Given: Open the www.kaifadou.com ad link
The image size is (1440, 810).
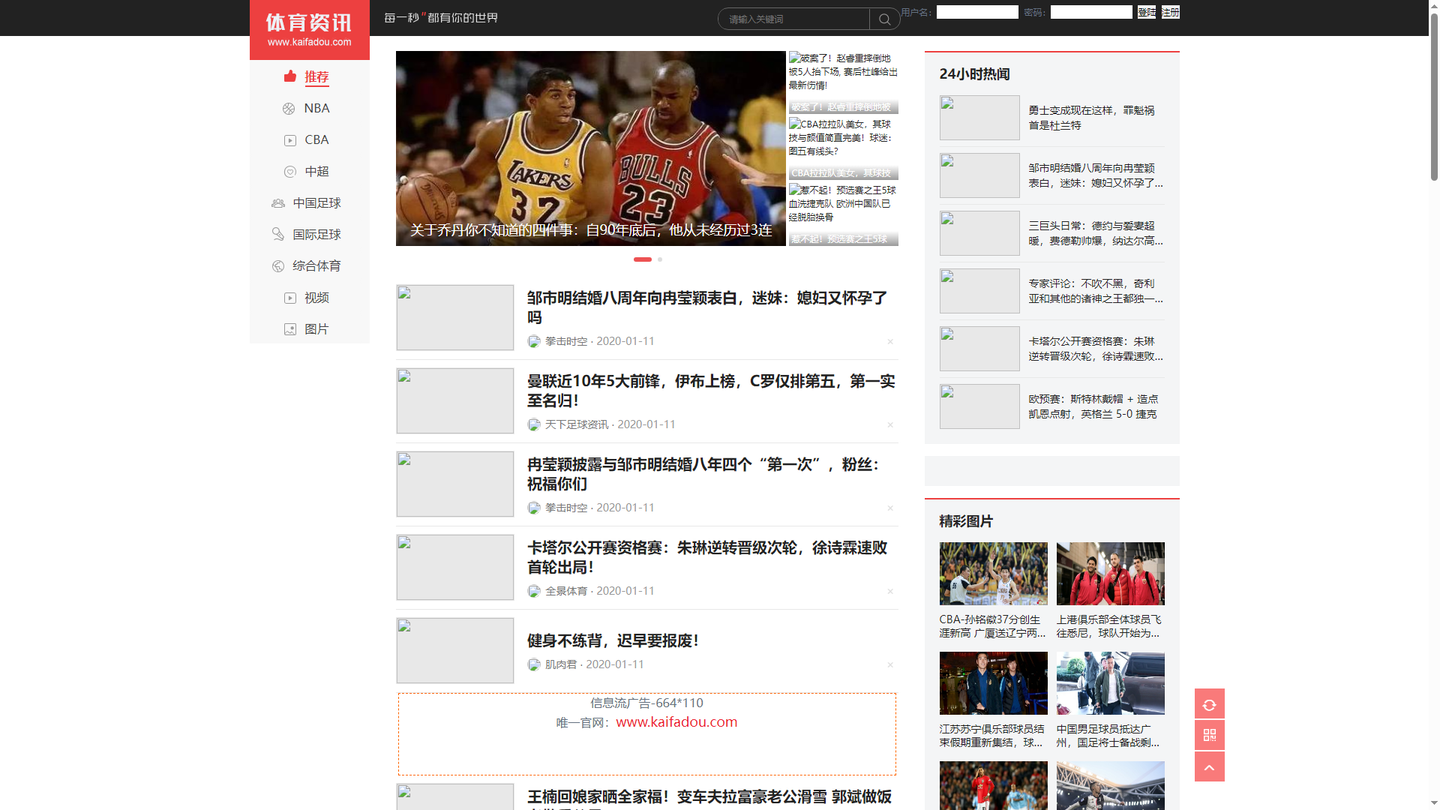Looking at the screenshot, I should (x=677, y=722).
